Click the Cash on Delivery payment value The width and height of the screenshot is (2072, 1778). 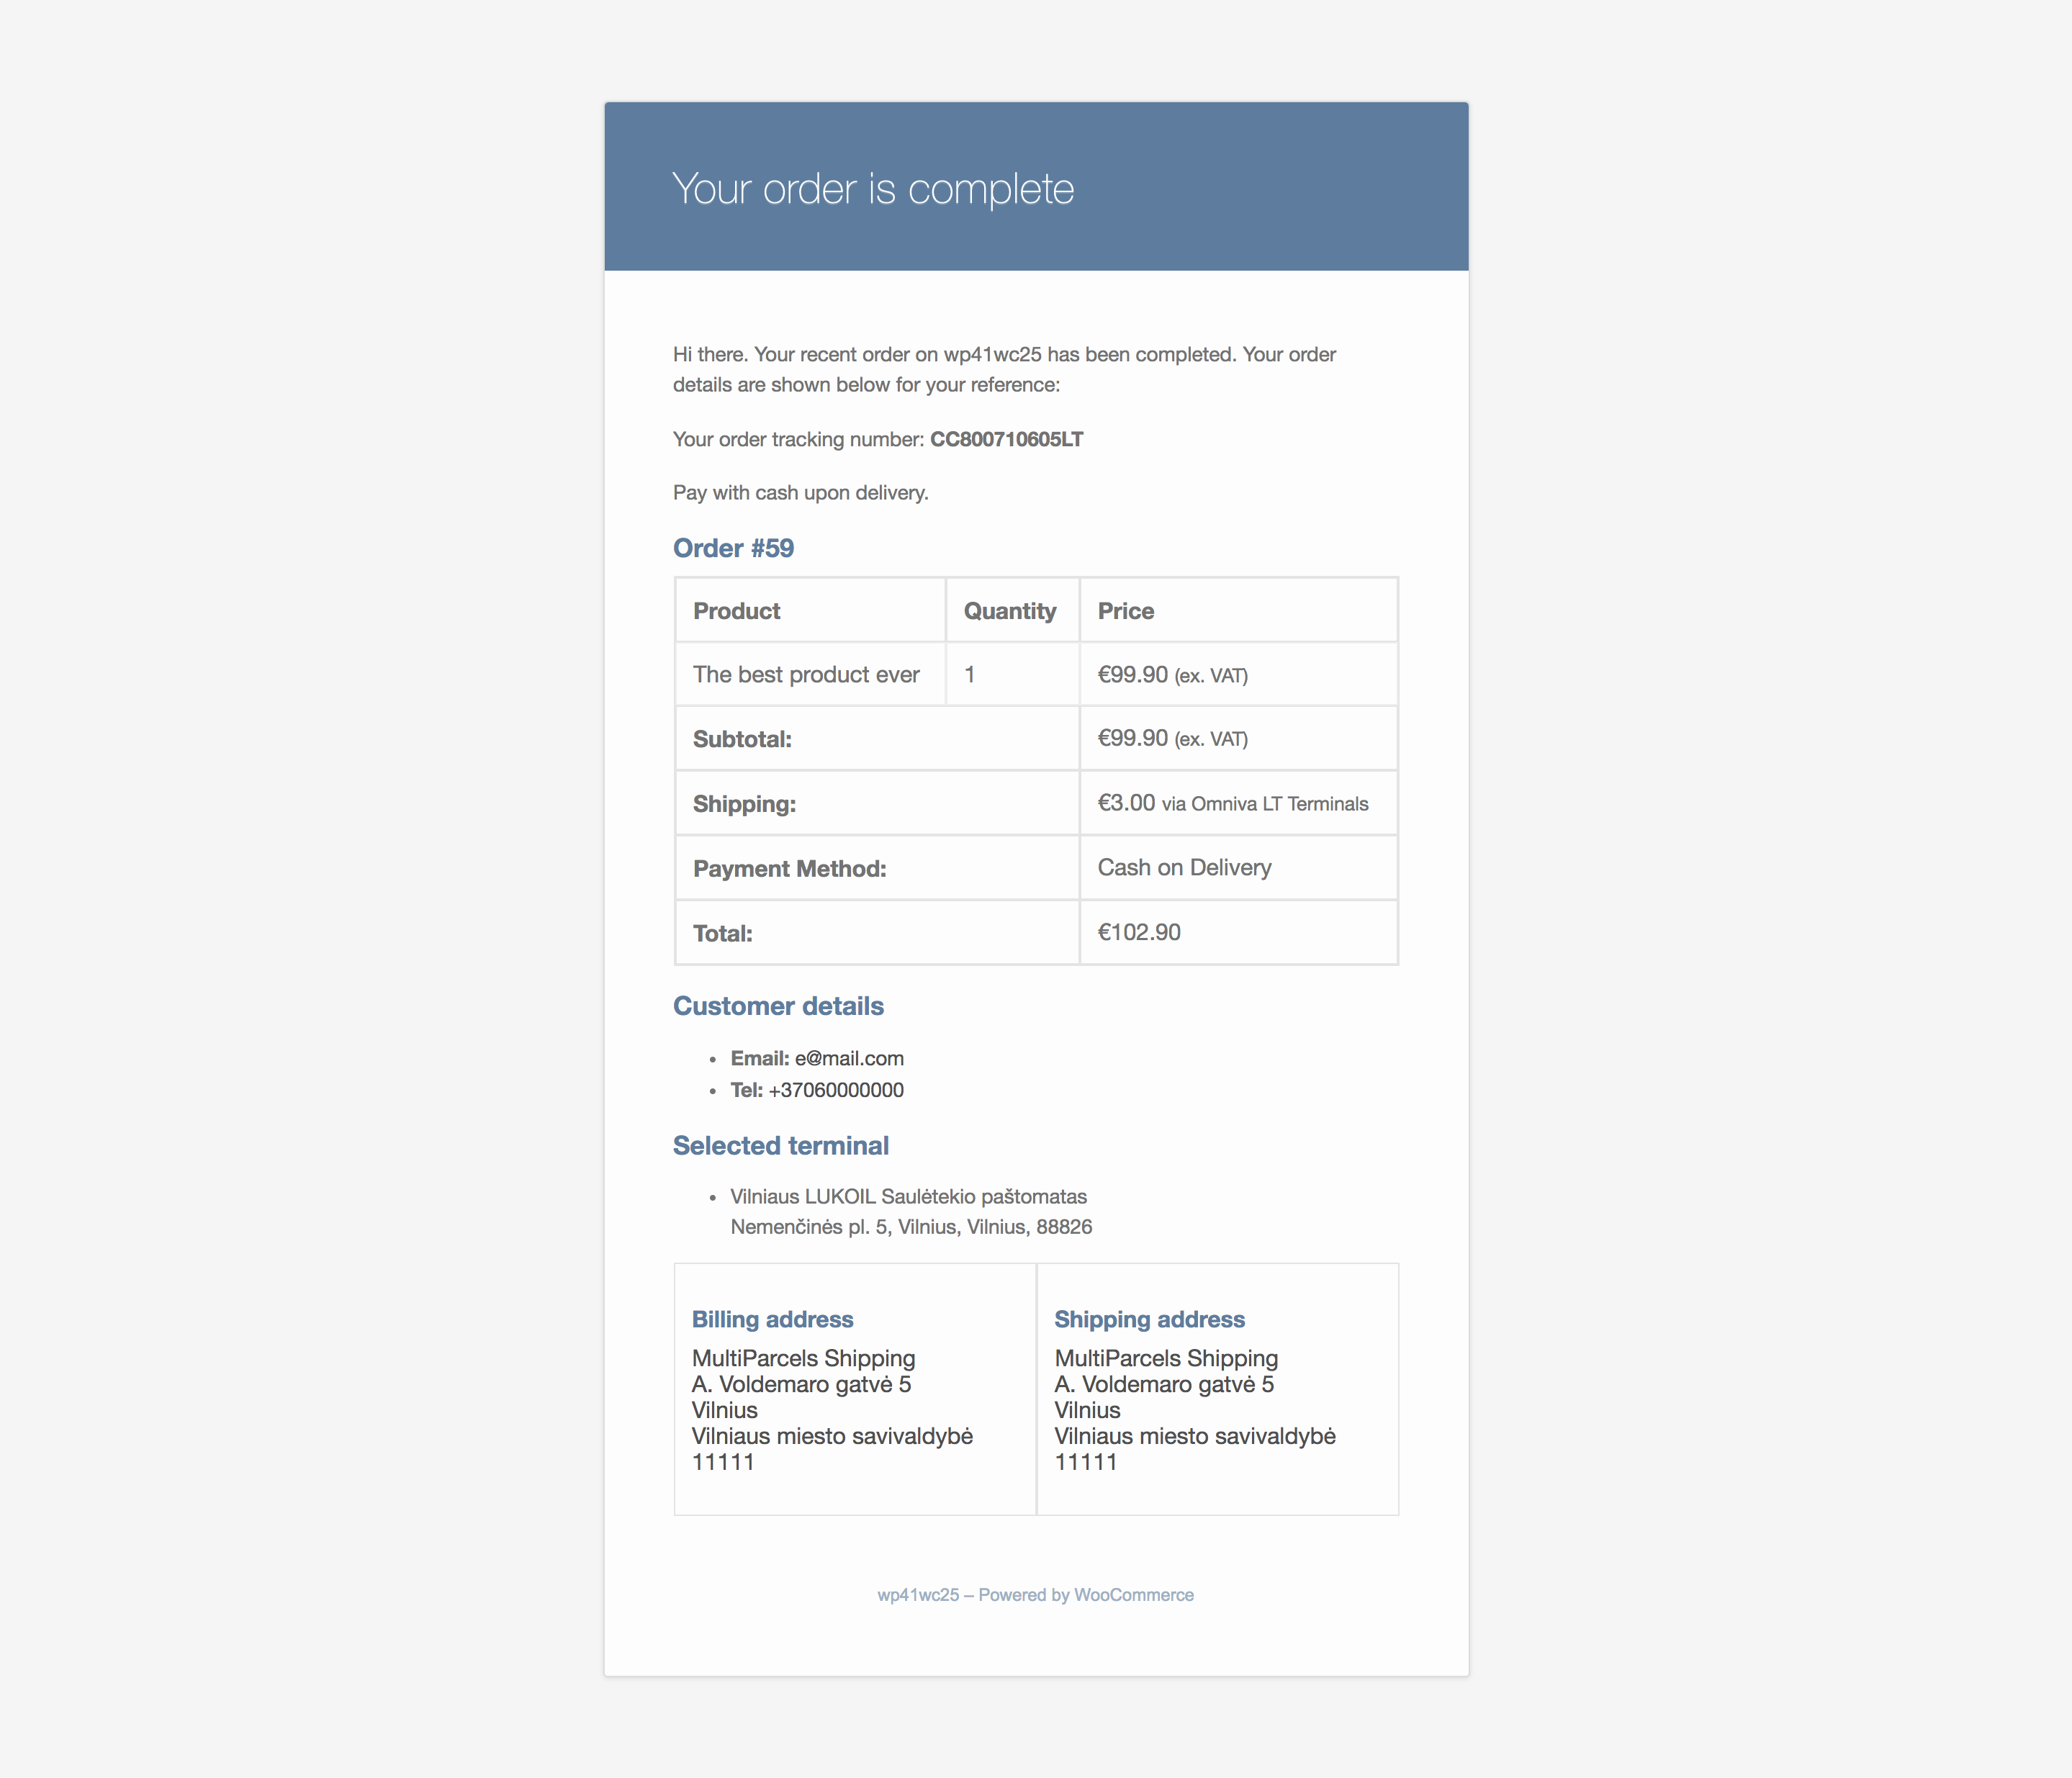1184,867
